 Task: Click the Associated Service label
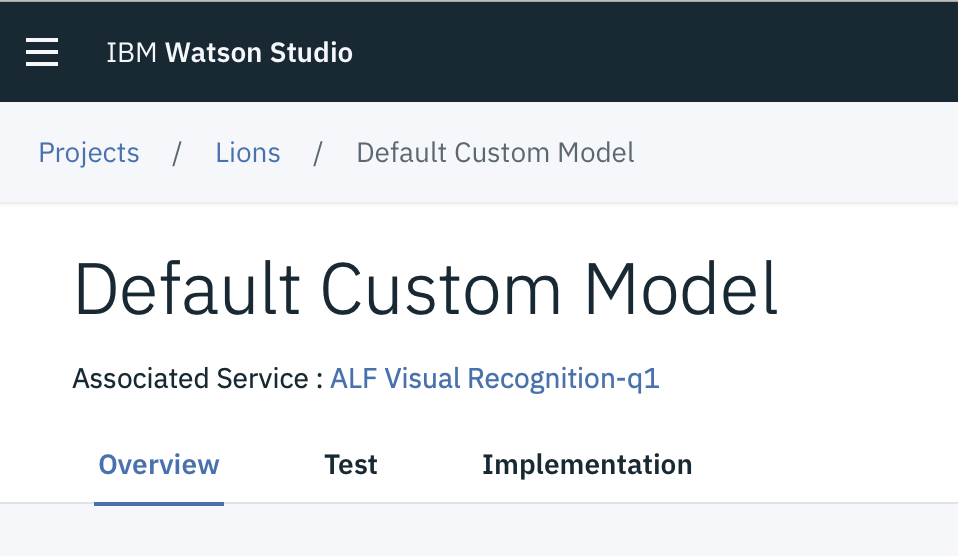pyautogui.click(x=197, y=378)
